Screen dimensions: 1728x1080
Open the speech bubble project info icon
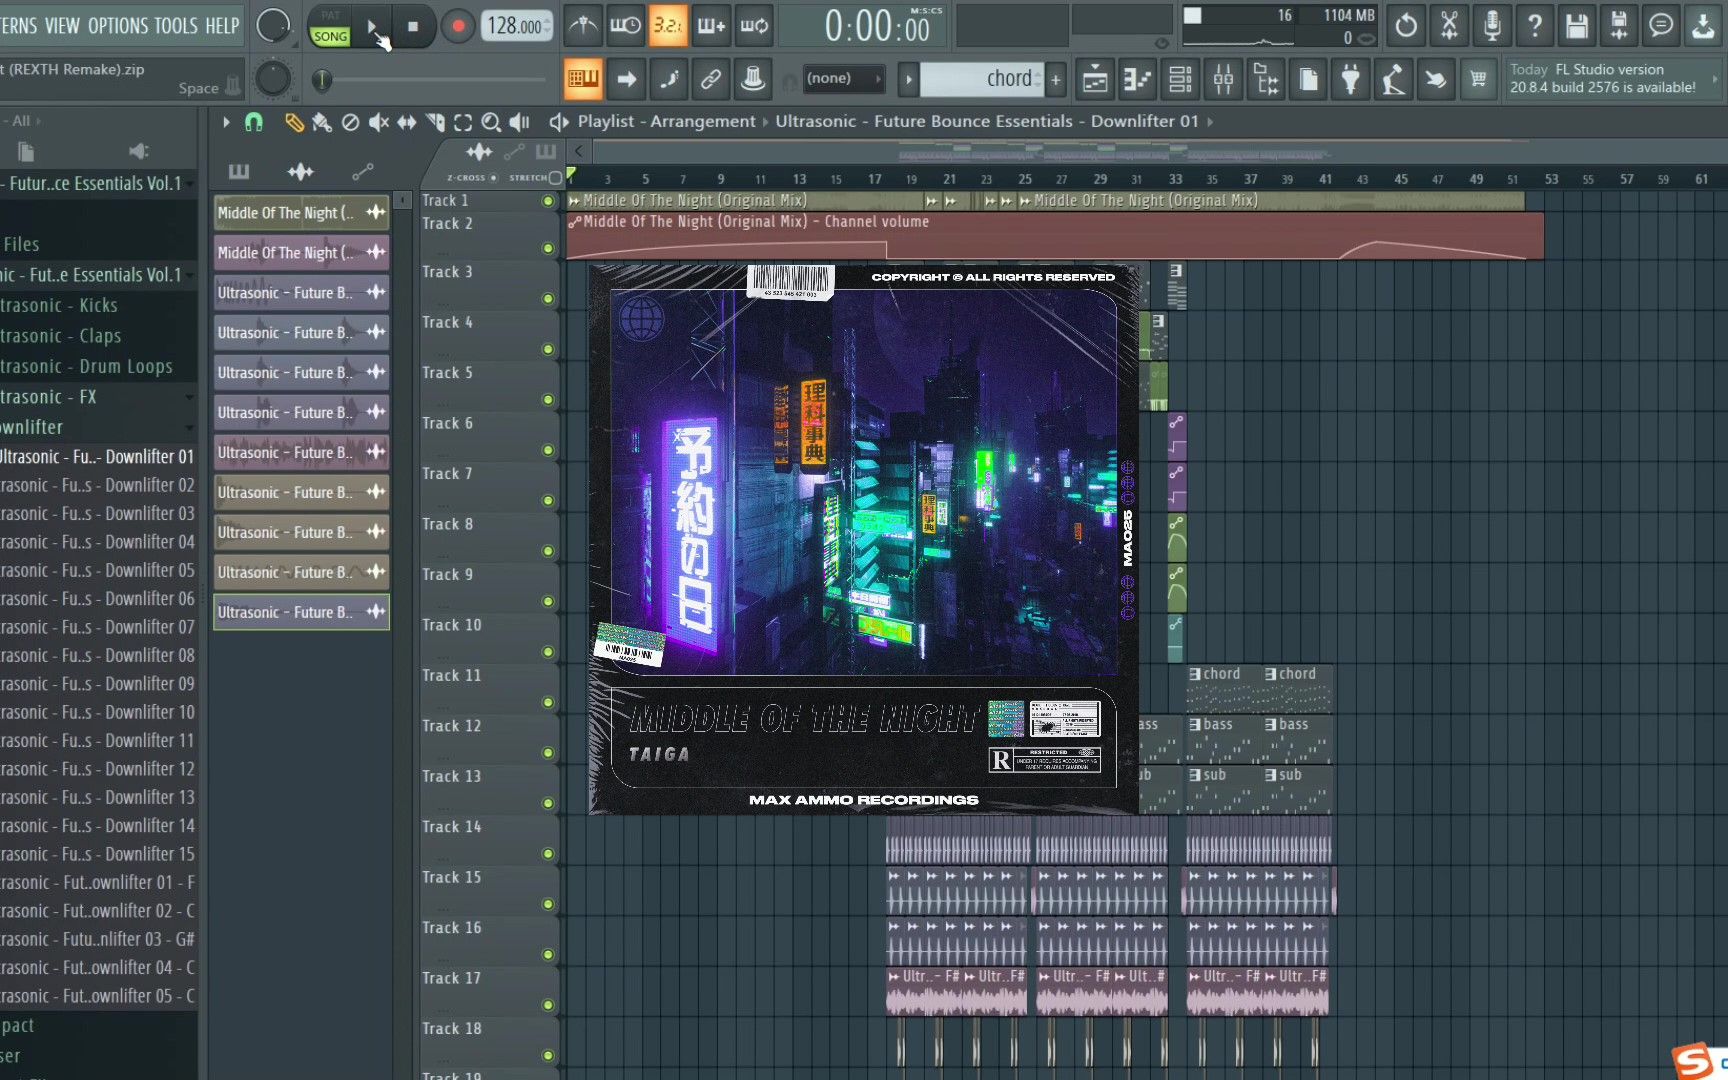1661,26
